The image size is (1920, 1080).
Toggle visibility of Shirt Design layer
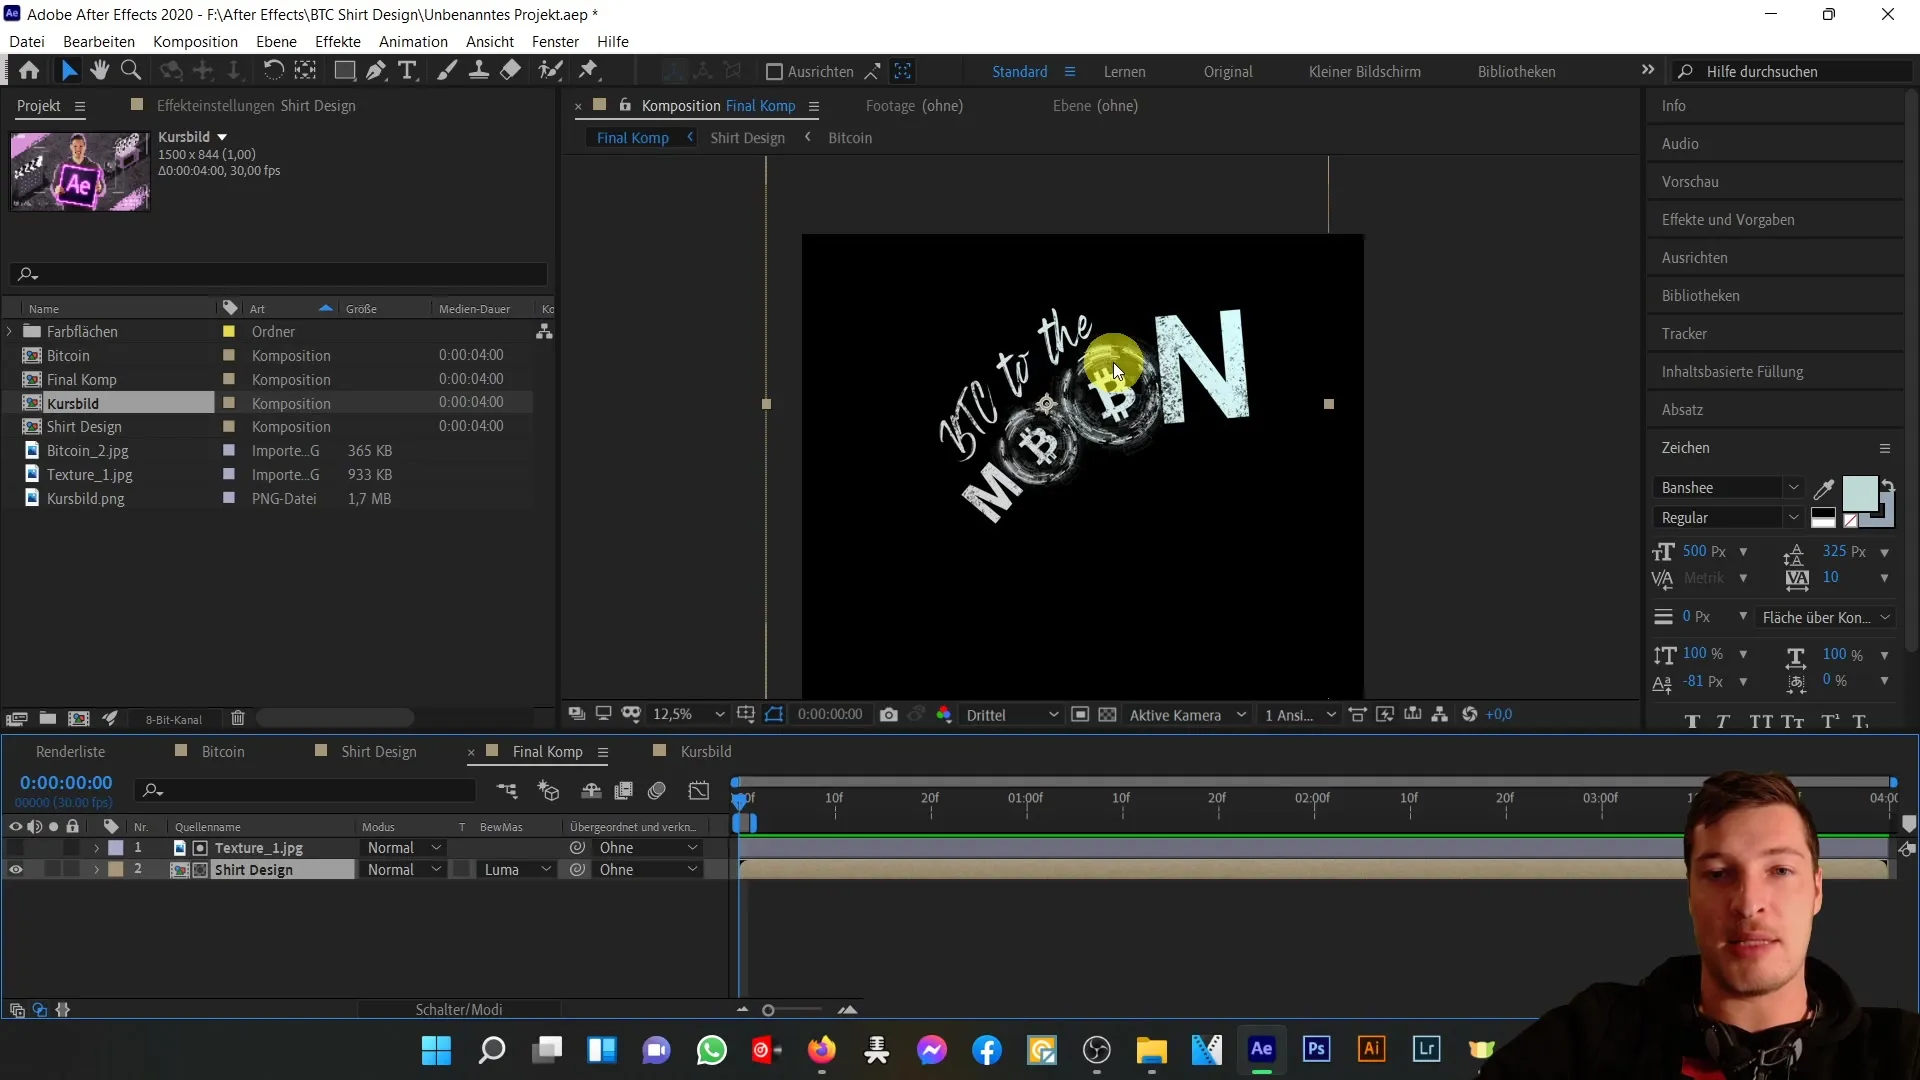[15, 870]
